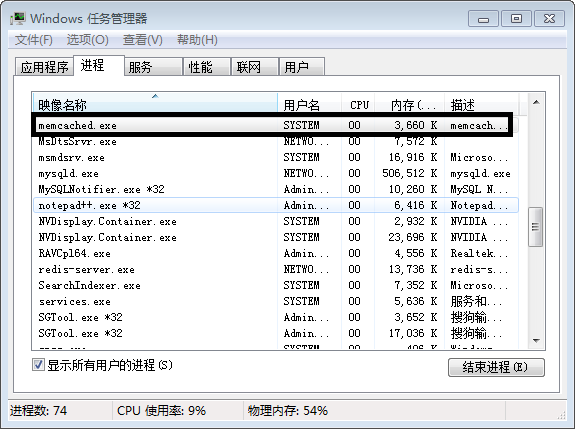Click the 进程数: 74 status entry

coord(39,411)
